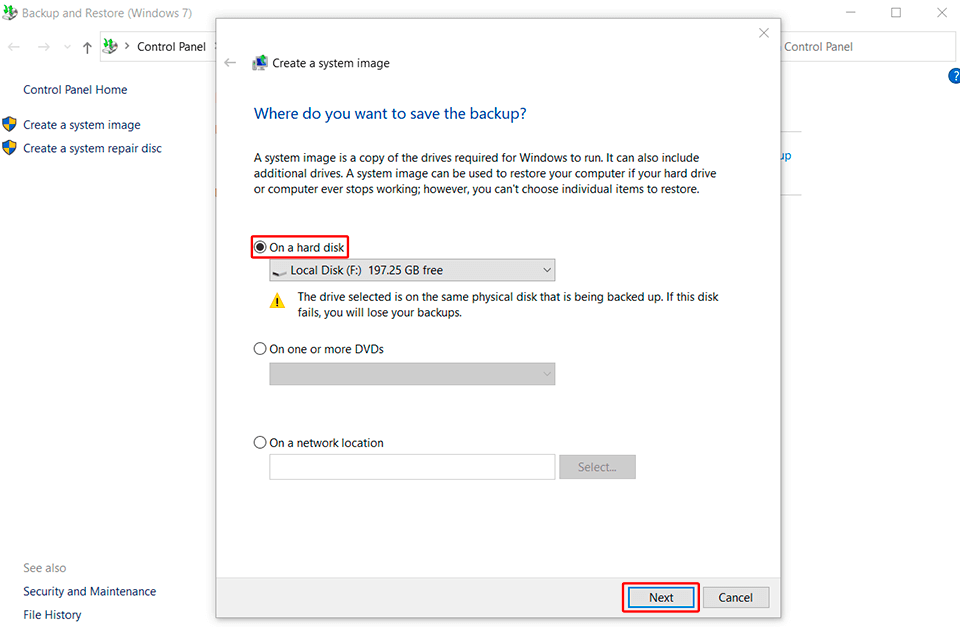This screenshot has width=960, height=640.
Task: Open the Local Disk (F:) drive dropdown
Action: [412, 270]
